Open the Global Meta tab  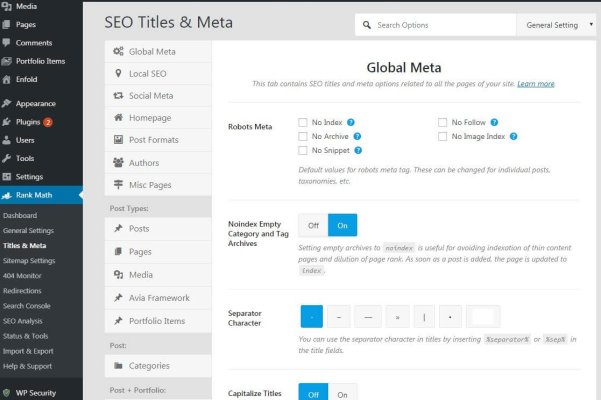point(158,51)
